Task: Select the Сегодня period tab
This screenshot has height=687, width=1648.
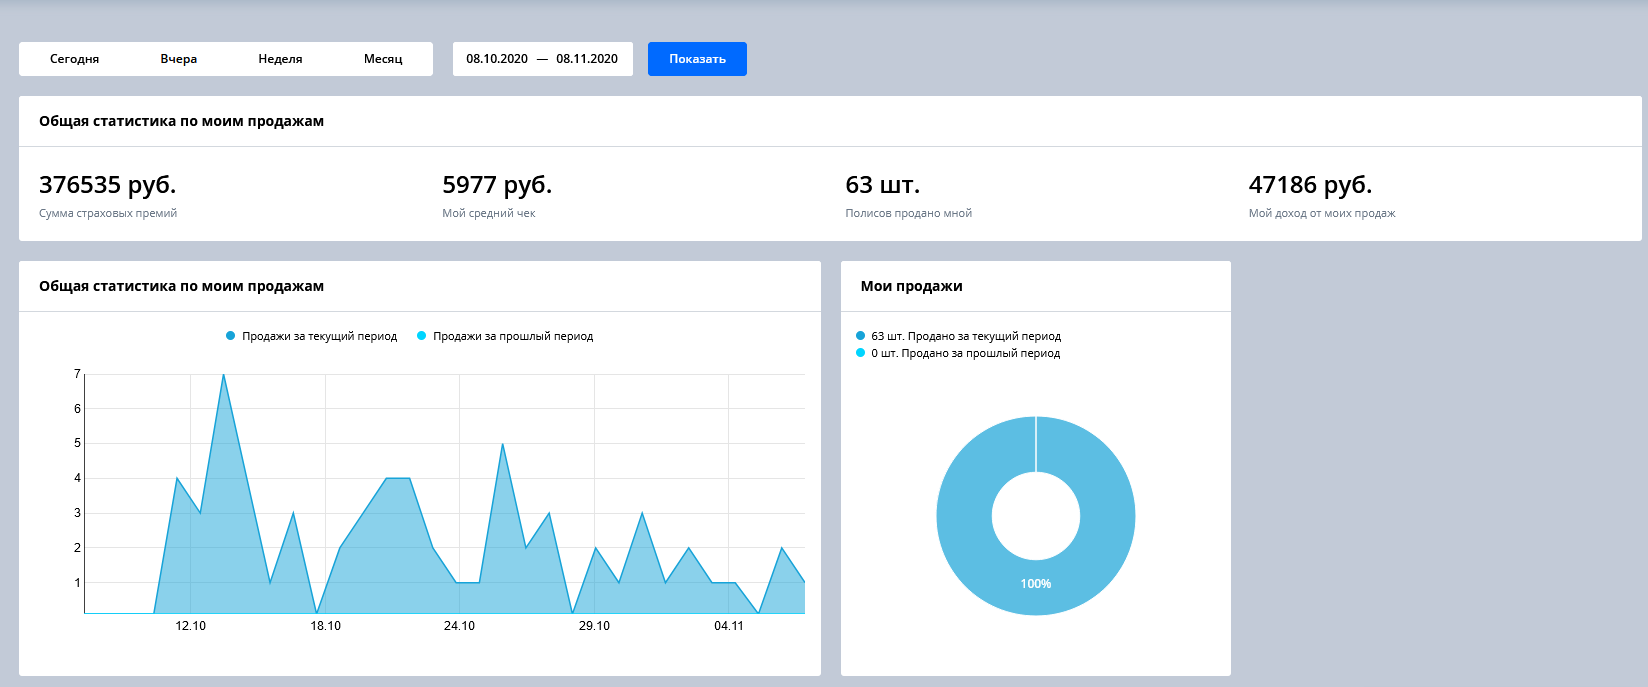Action: click(x=74, y=59)
